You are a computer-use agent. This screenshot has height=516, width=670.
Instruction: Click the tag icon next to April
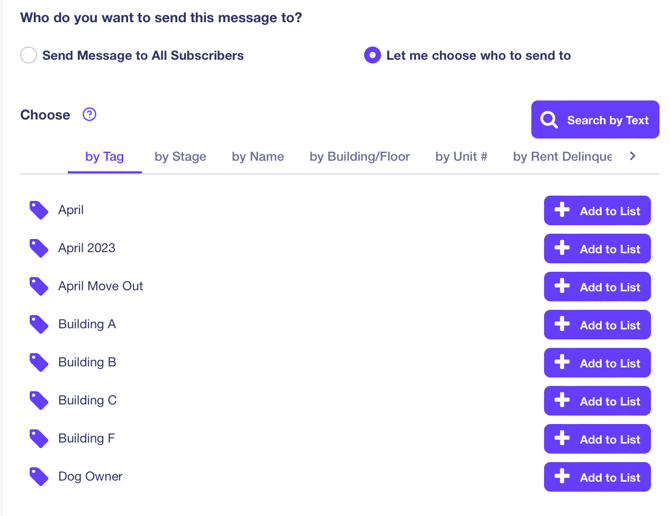tap(39, 210)
